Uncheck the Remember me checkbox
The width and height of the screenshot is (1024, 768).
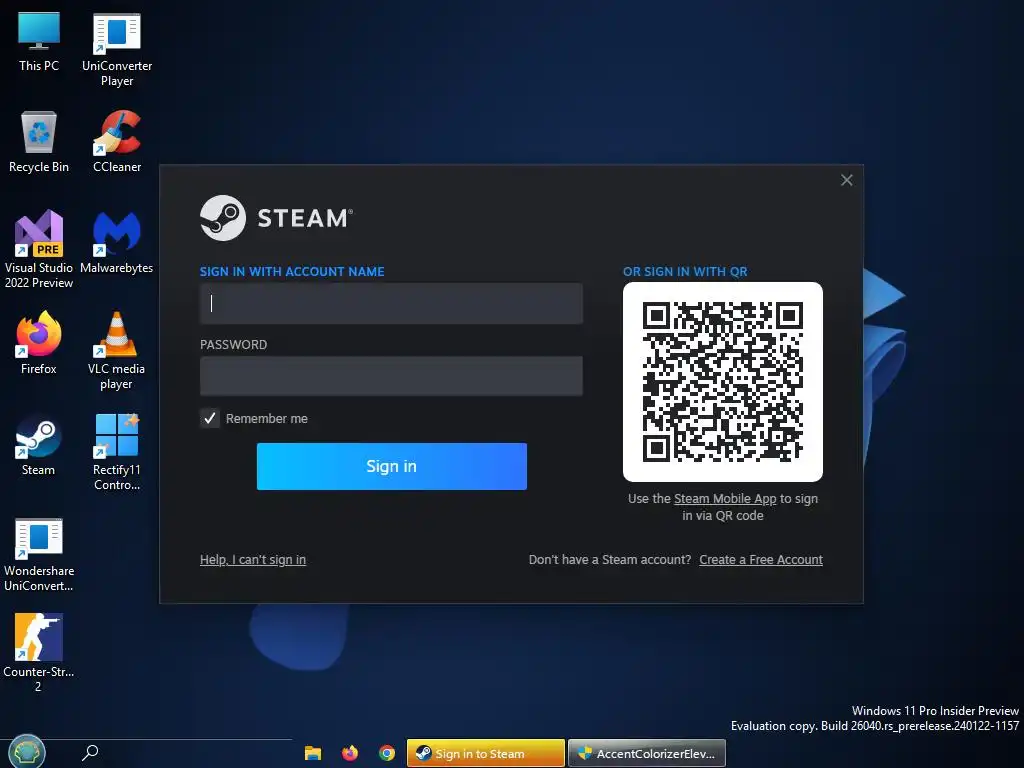pos(210,418)
